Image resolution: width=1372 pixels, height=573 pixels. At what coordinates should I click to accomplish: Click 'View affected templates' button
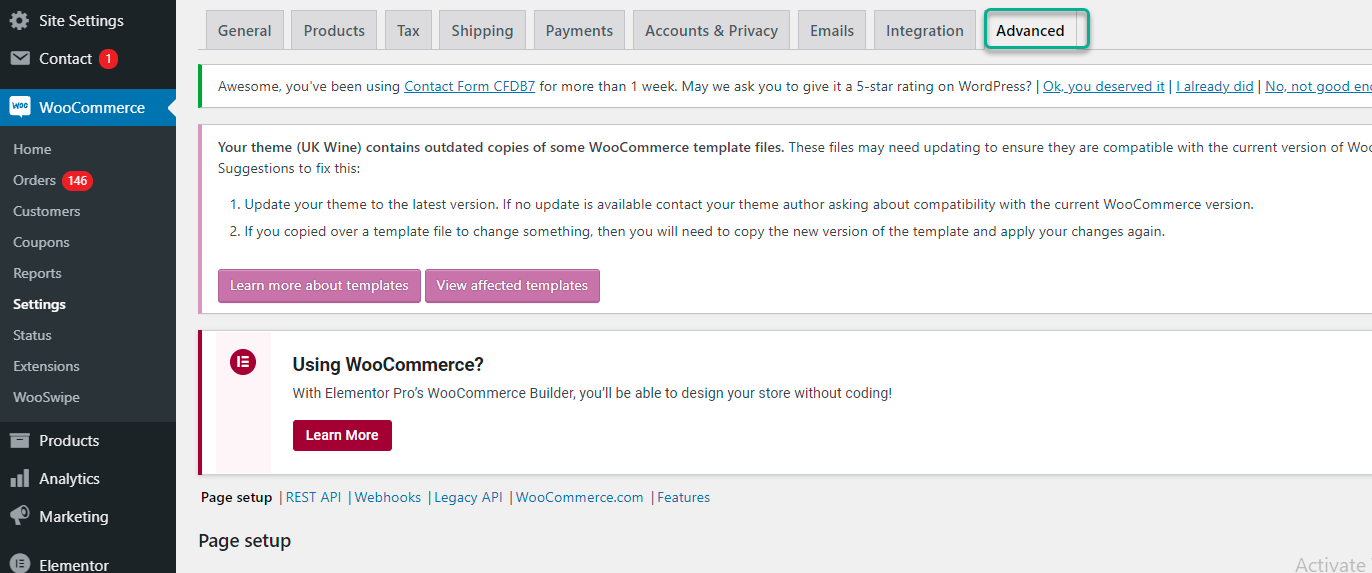click(512, 285)
